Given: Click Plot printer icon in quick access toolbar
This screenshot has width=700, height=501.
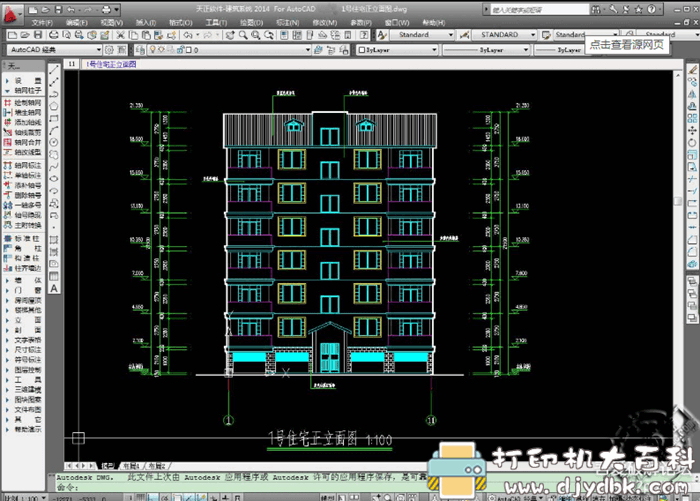Looking at the screenshot, I should pos(105,9).
